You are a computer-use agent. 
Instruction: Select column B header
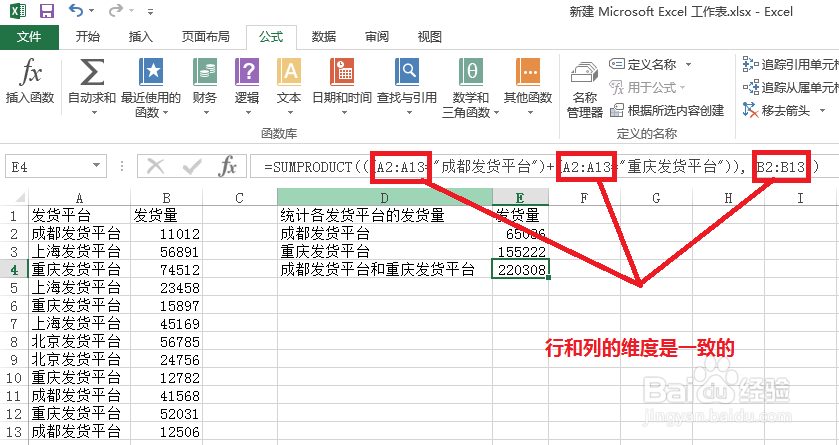point(166,198)
